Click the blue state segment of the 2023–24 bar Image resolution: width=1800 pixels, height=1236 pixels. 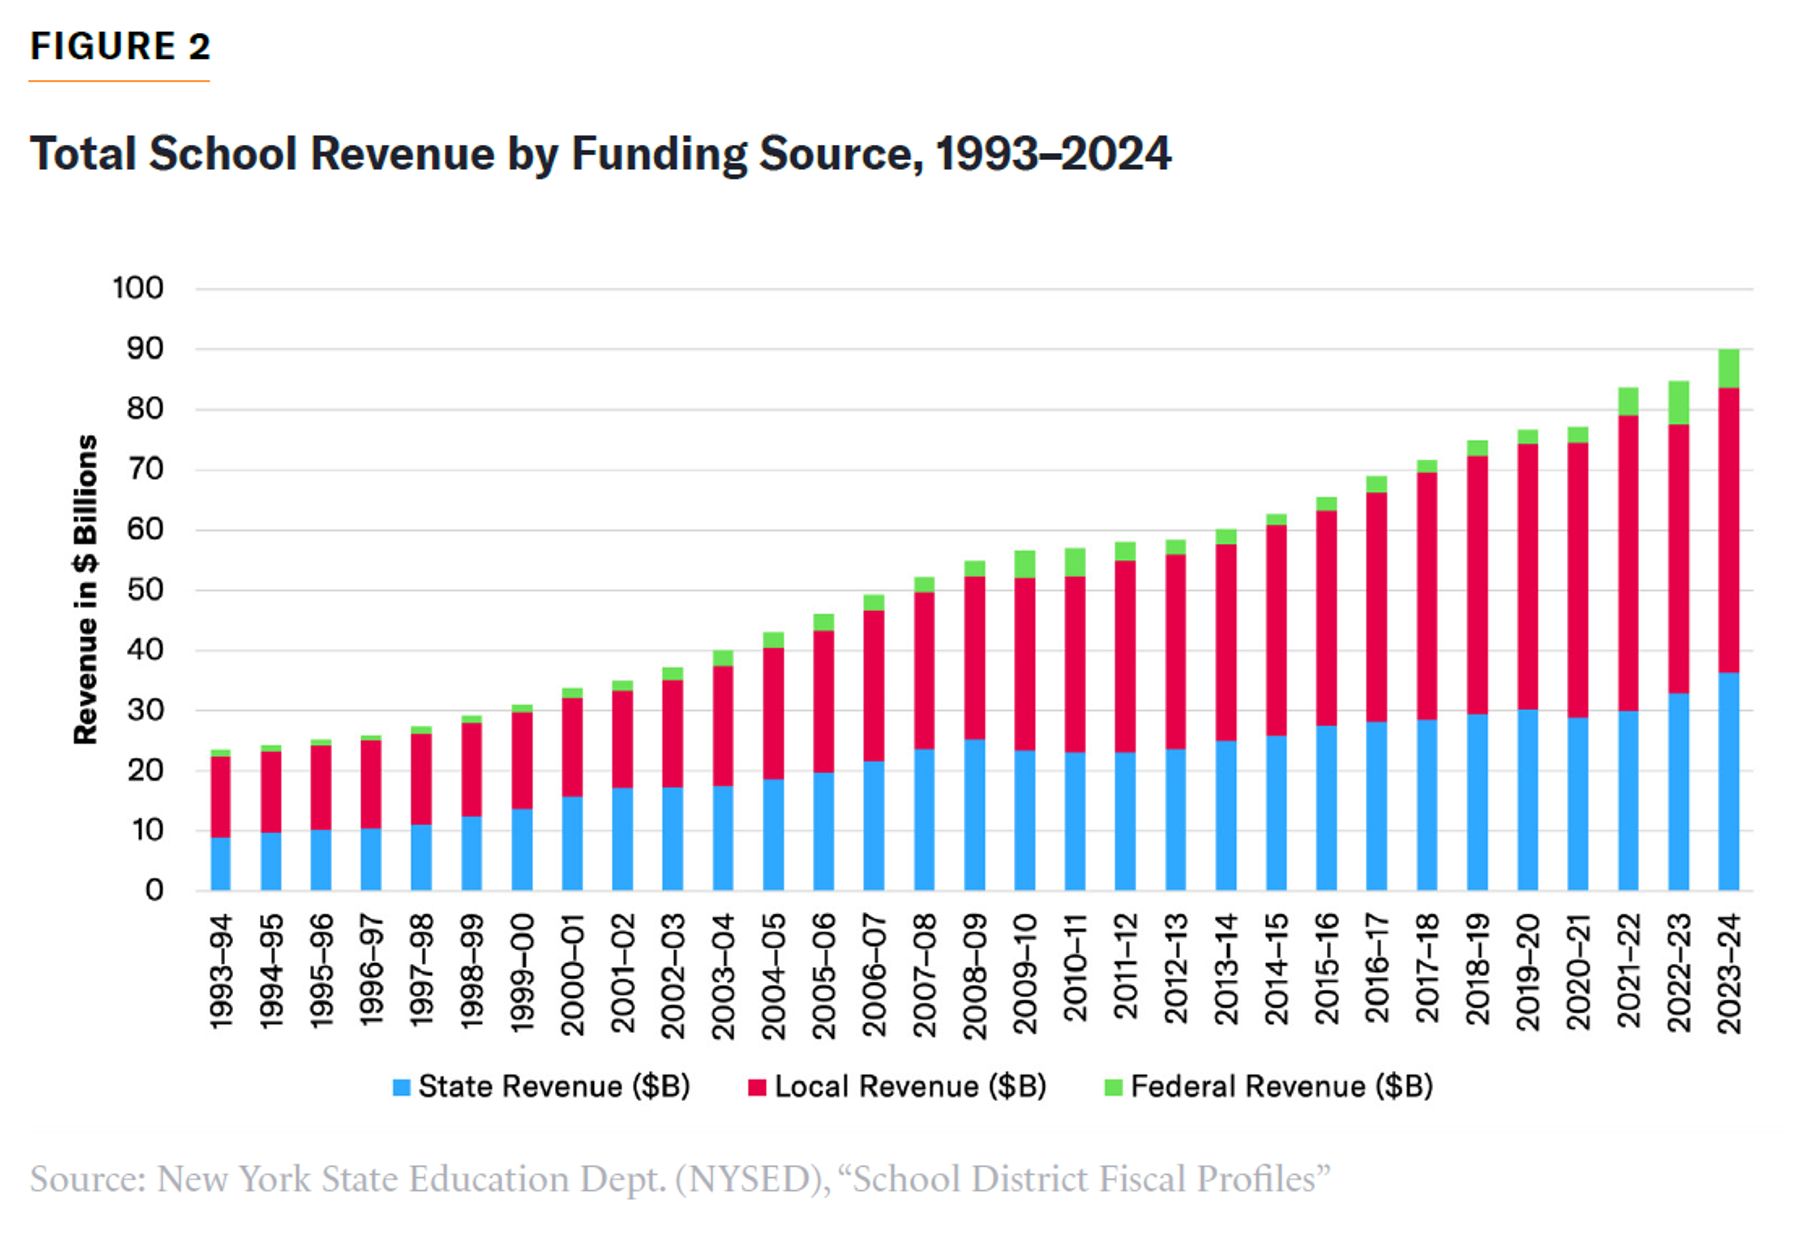pyautogui.click(x=1728, y=781)
